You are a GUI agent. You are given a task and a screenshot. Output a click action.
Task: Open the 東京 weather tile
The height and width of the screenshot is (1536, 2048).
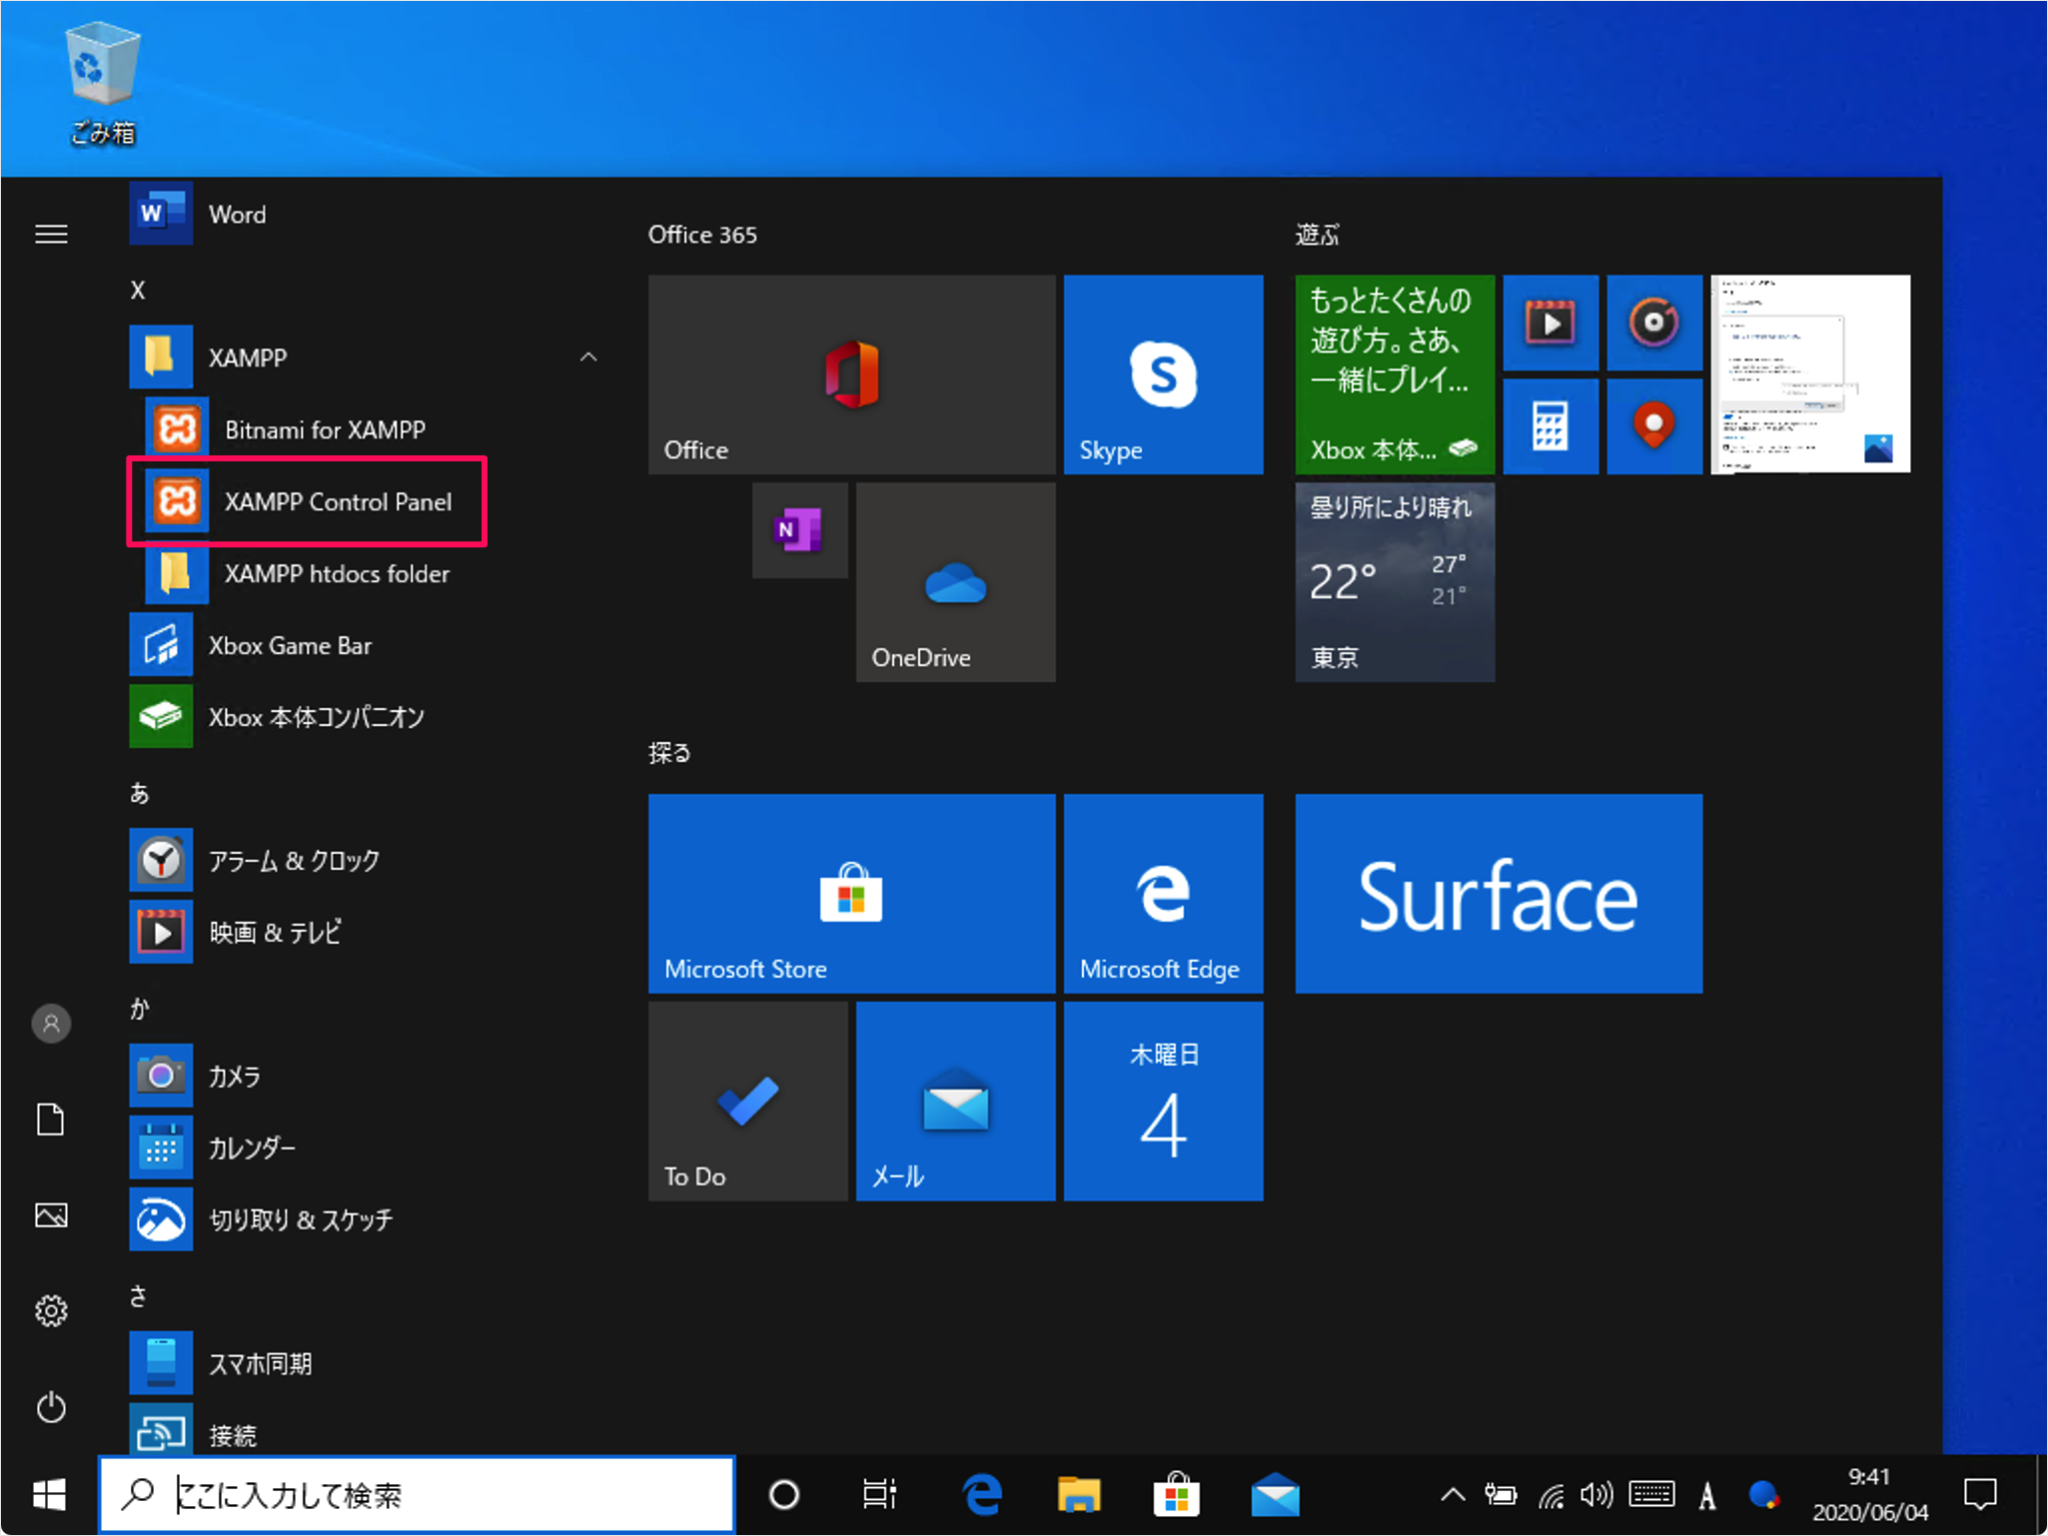pos(1395,582)
